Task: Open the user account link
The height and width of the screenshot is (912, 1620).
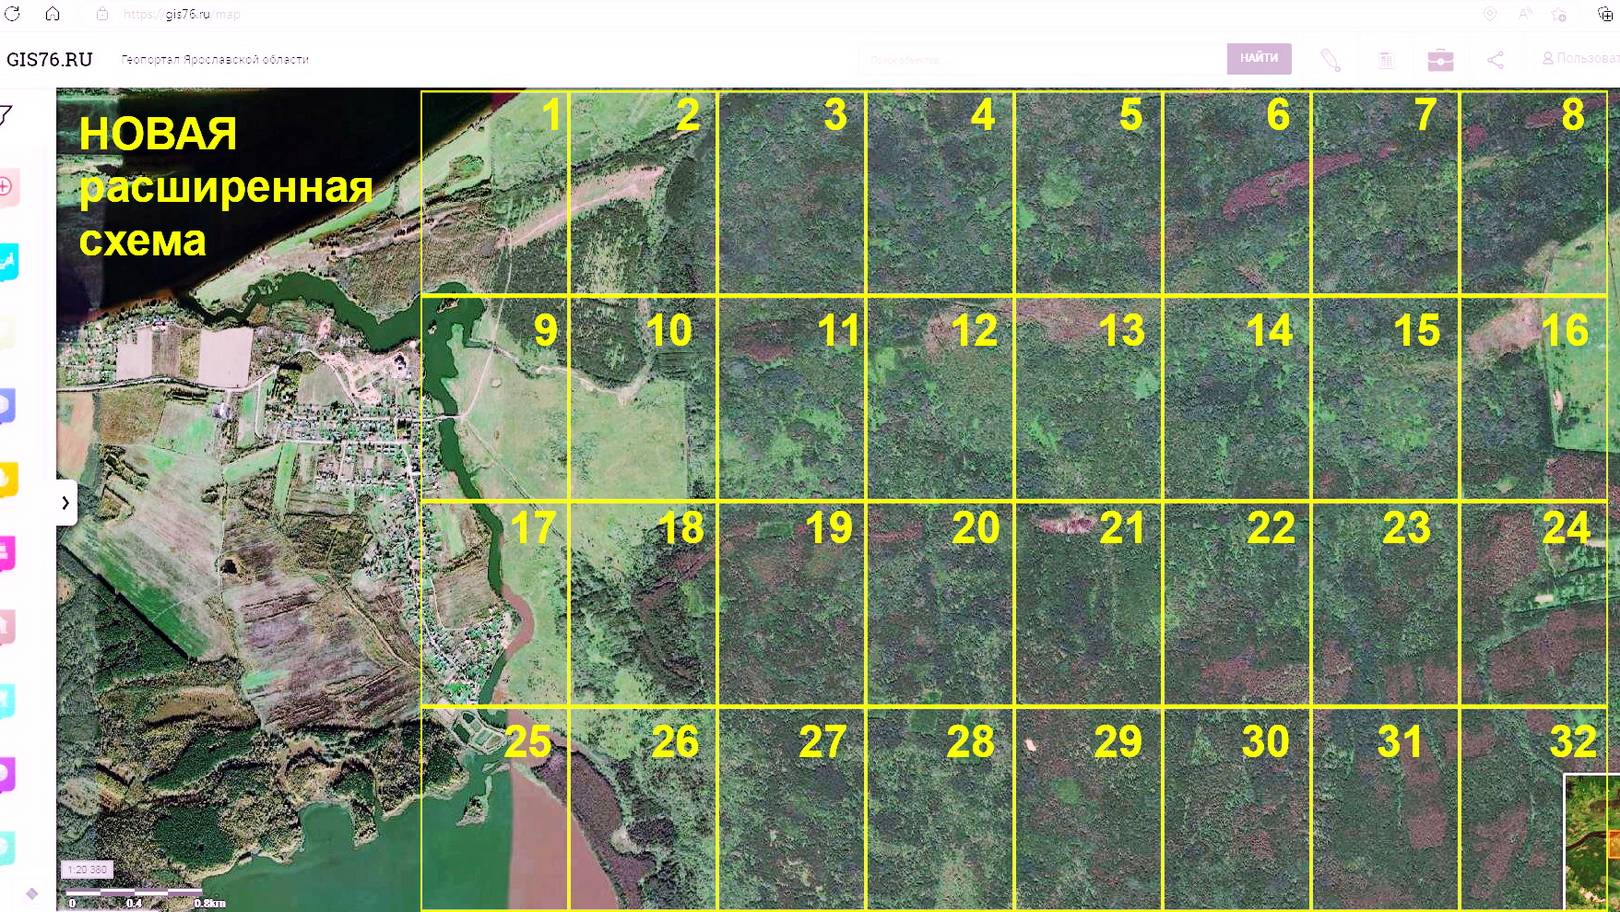Action: pos(1580,59)
